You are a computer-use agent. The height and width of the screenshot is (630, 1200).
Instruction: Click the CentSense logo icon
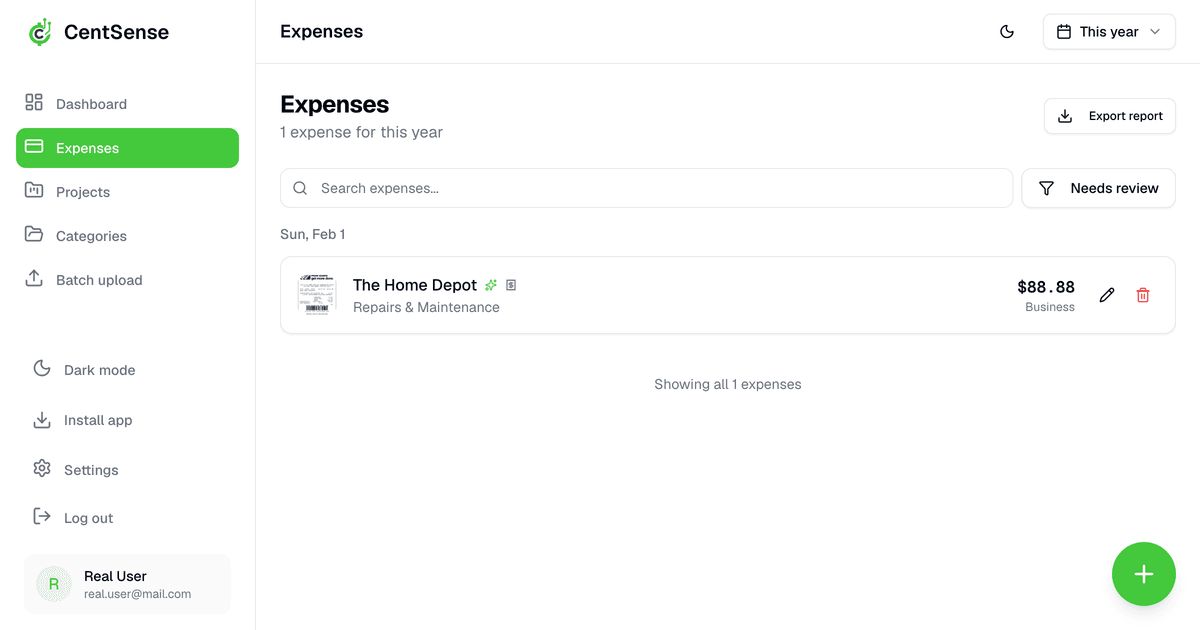pyautogui.click(x=40, y=32)
